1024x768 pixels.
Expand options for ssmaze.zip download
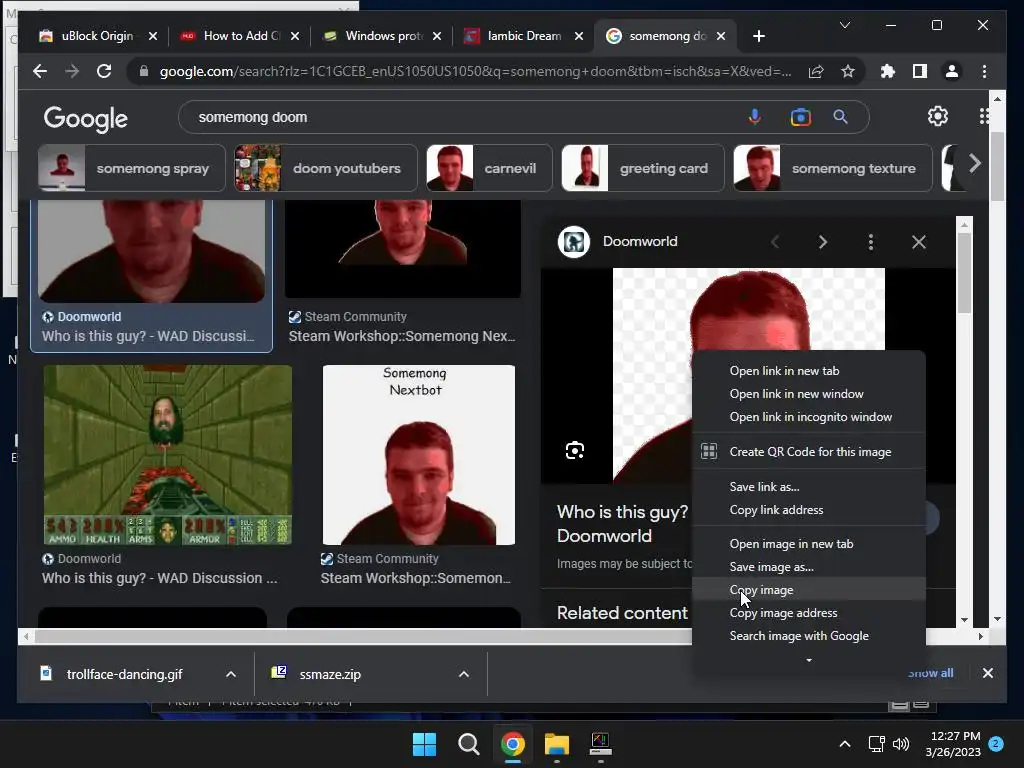[x=464, y=674]
